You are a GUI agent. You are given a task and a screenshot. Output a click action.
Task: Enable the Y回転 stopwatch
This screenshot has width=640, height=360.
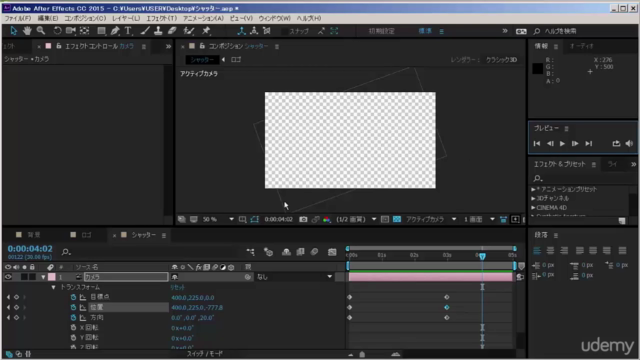[73, 338]
